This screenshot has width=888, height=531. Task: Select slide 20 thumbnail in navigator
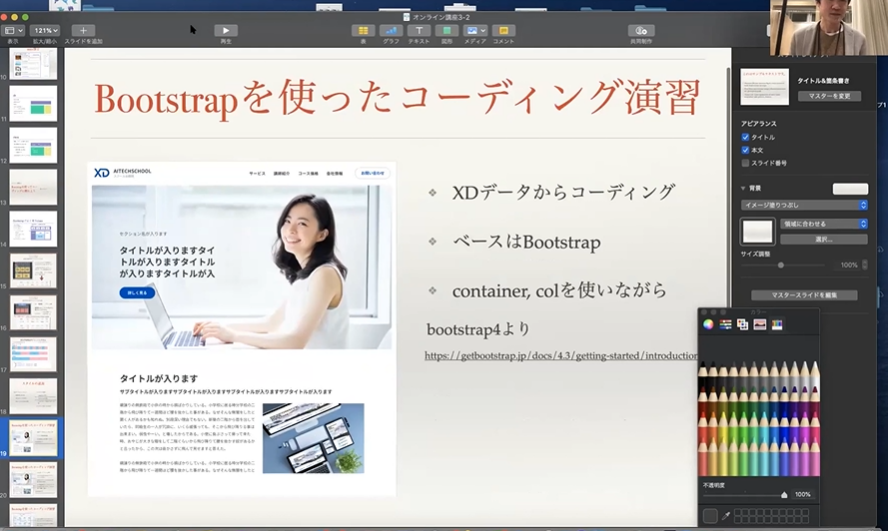[x=33, y=480]
